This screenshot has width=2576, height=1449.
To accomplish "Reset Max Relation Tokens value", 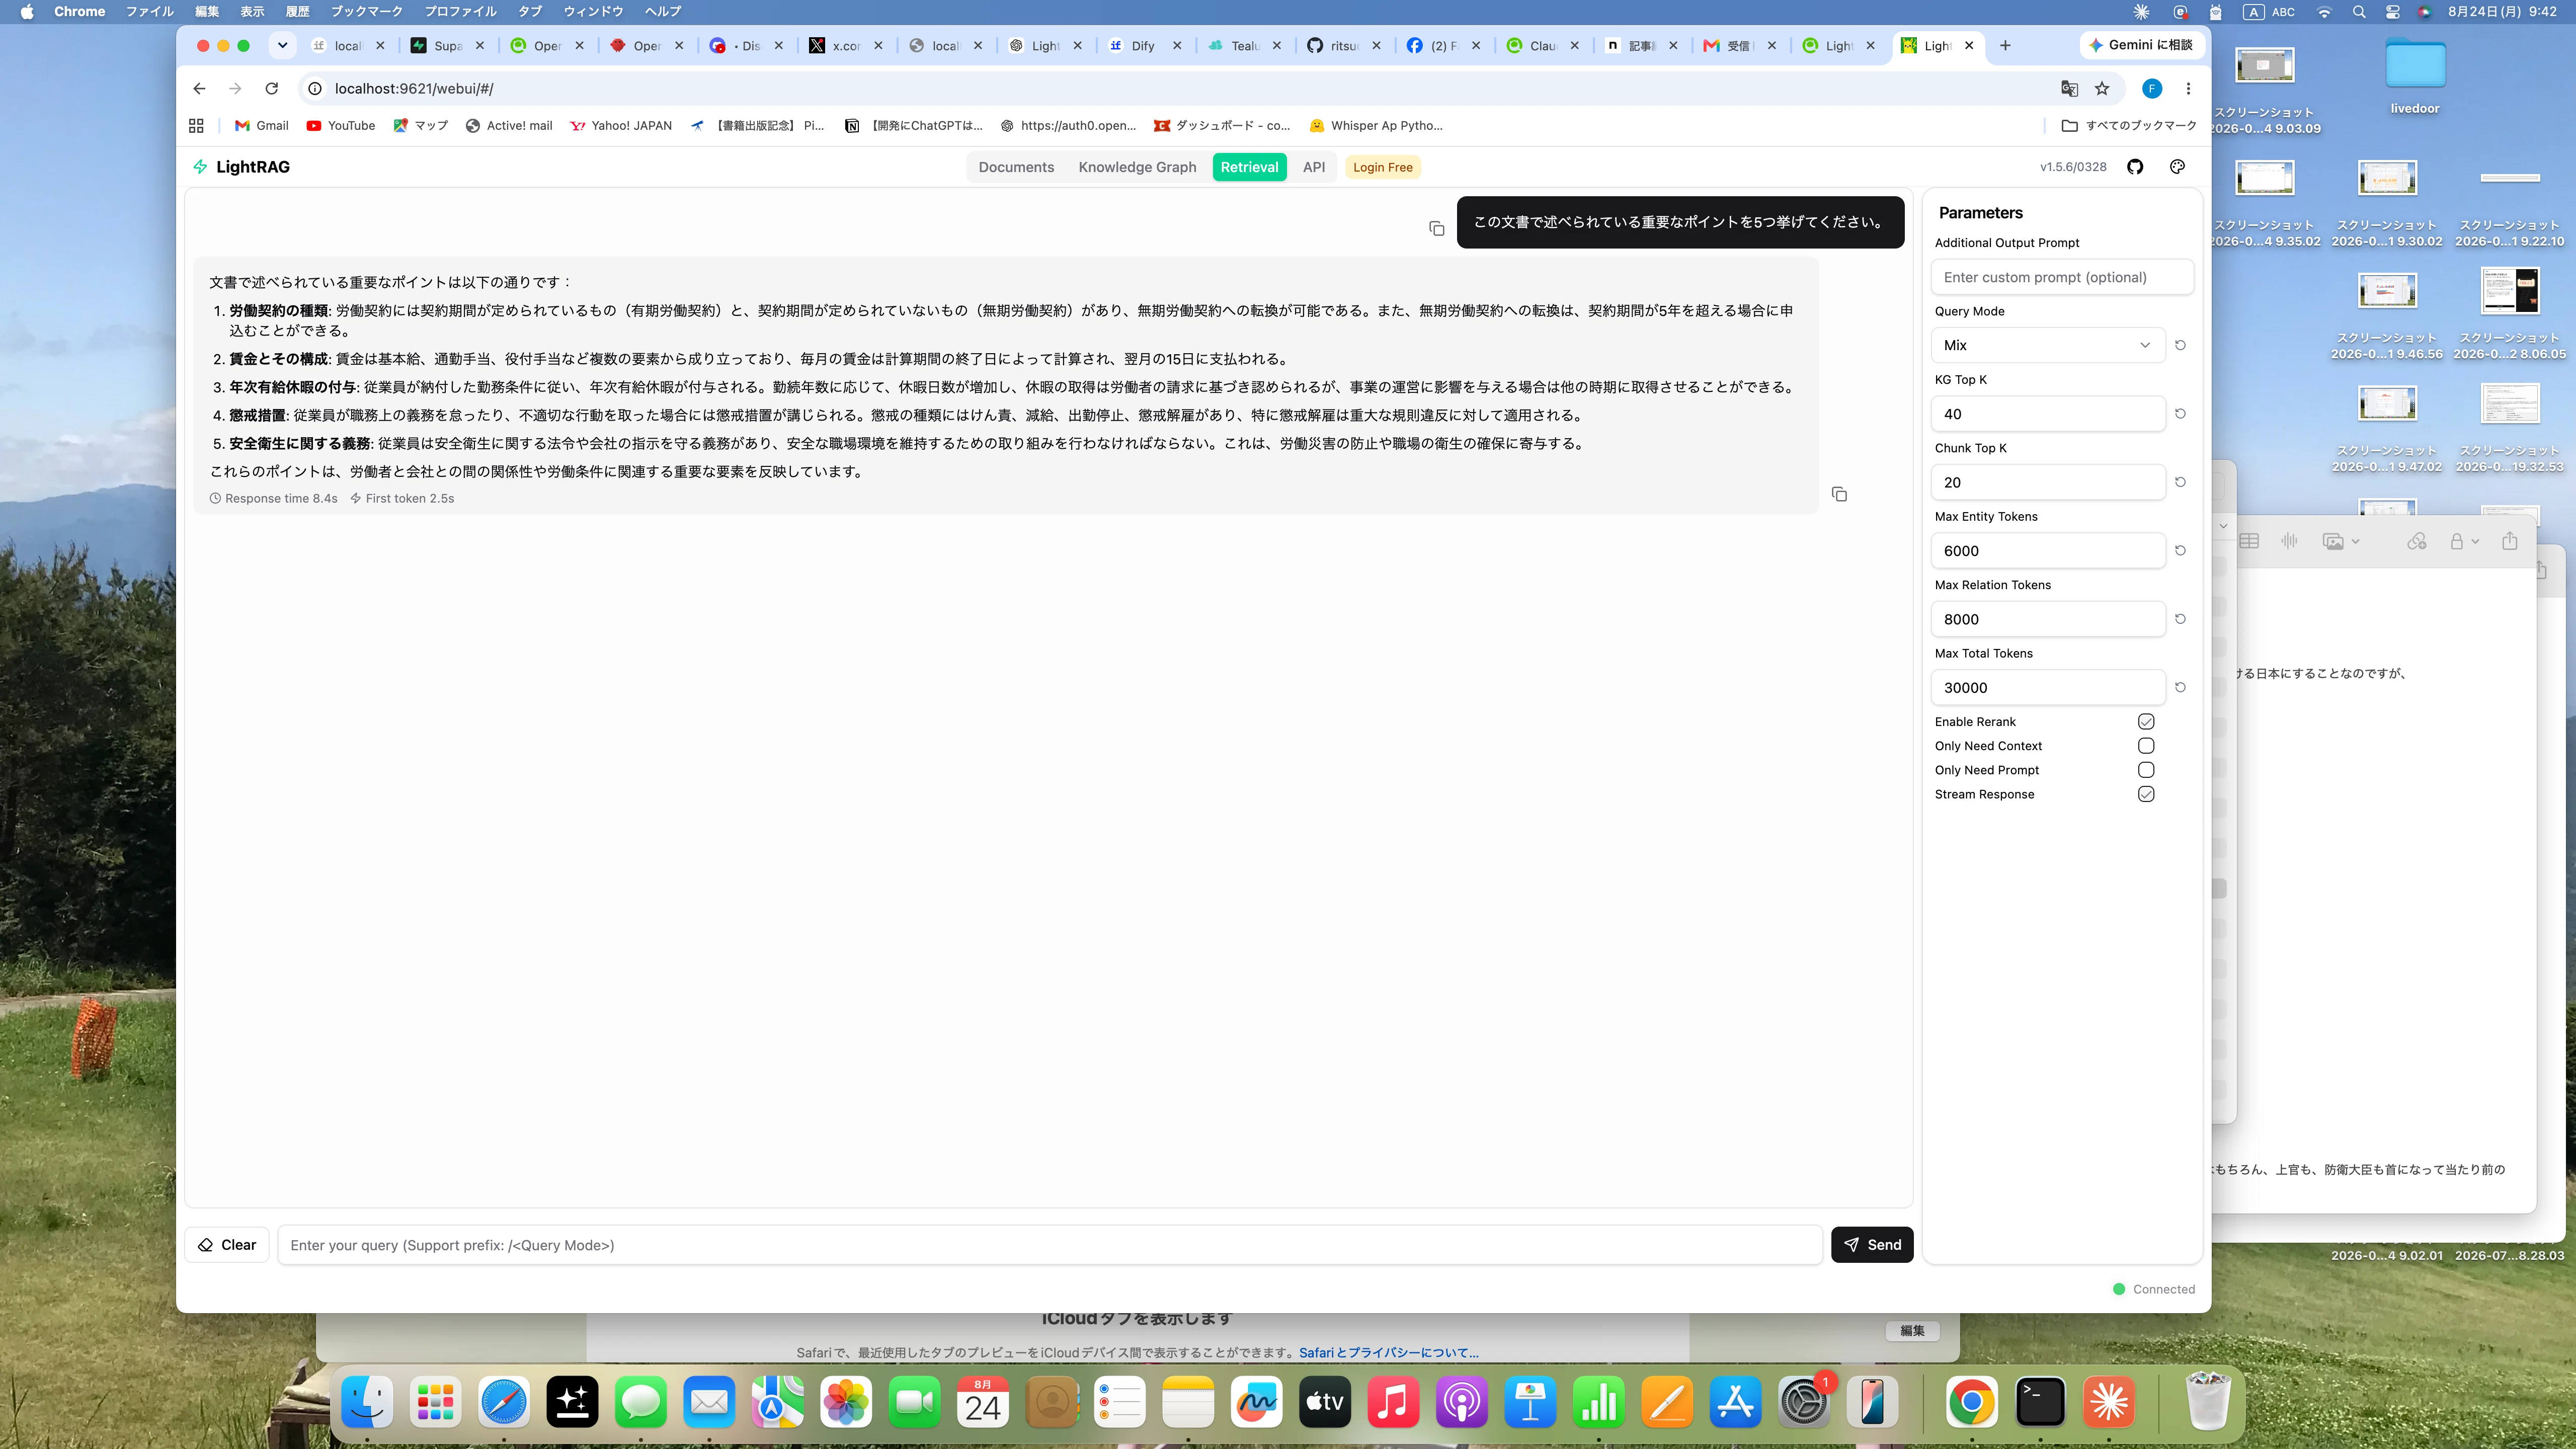I will click(2180, 619).
